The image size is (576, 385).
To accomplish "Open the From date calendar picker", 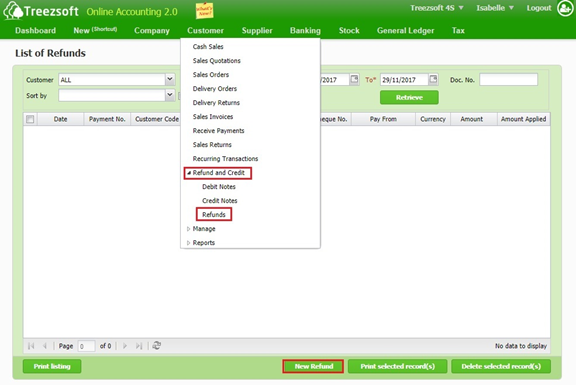I will tap(354, 79).
